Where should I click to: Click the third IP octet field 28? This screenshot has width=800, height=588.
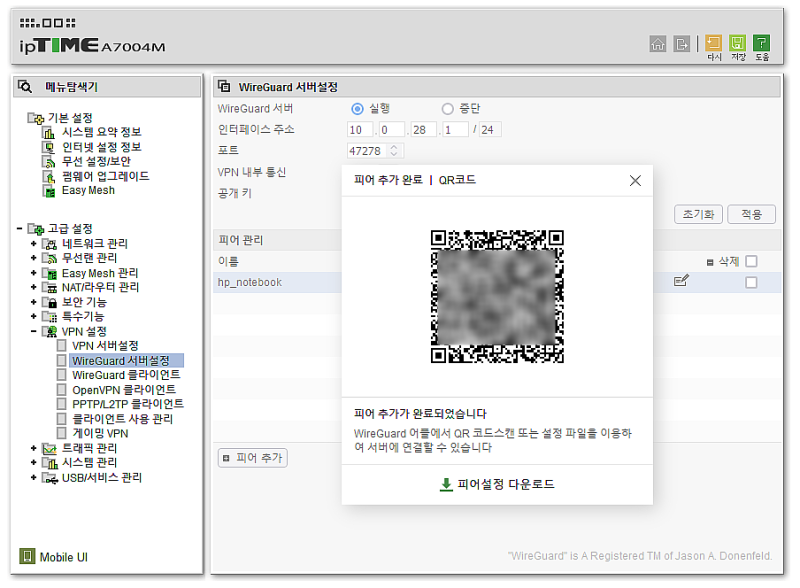424,130
